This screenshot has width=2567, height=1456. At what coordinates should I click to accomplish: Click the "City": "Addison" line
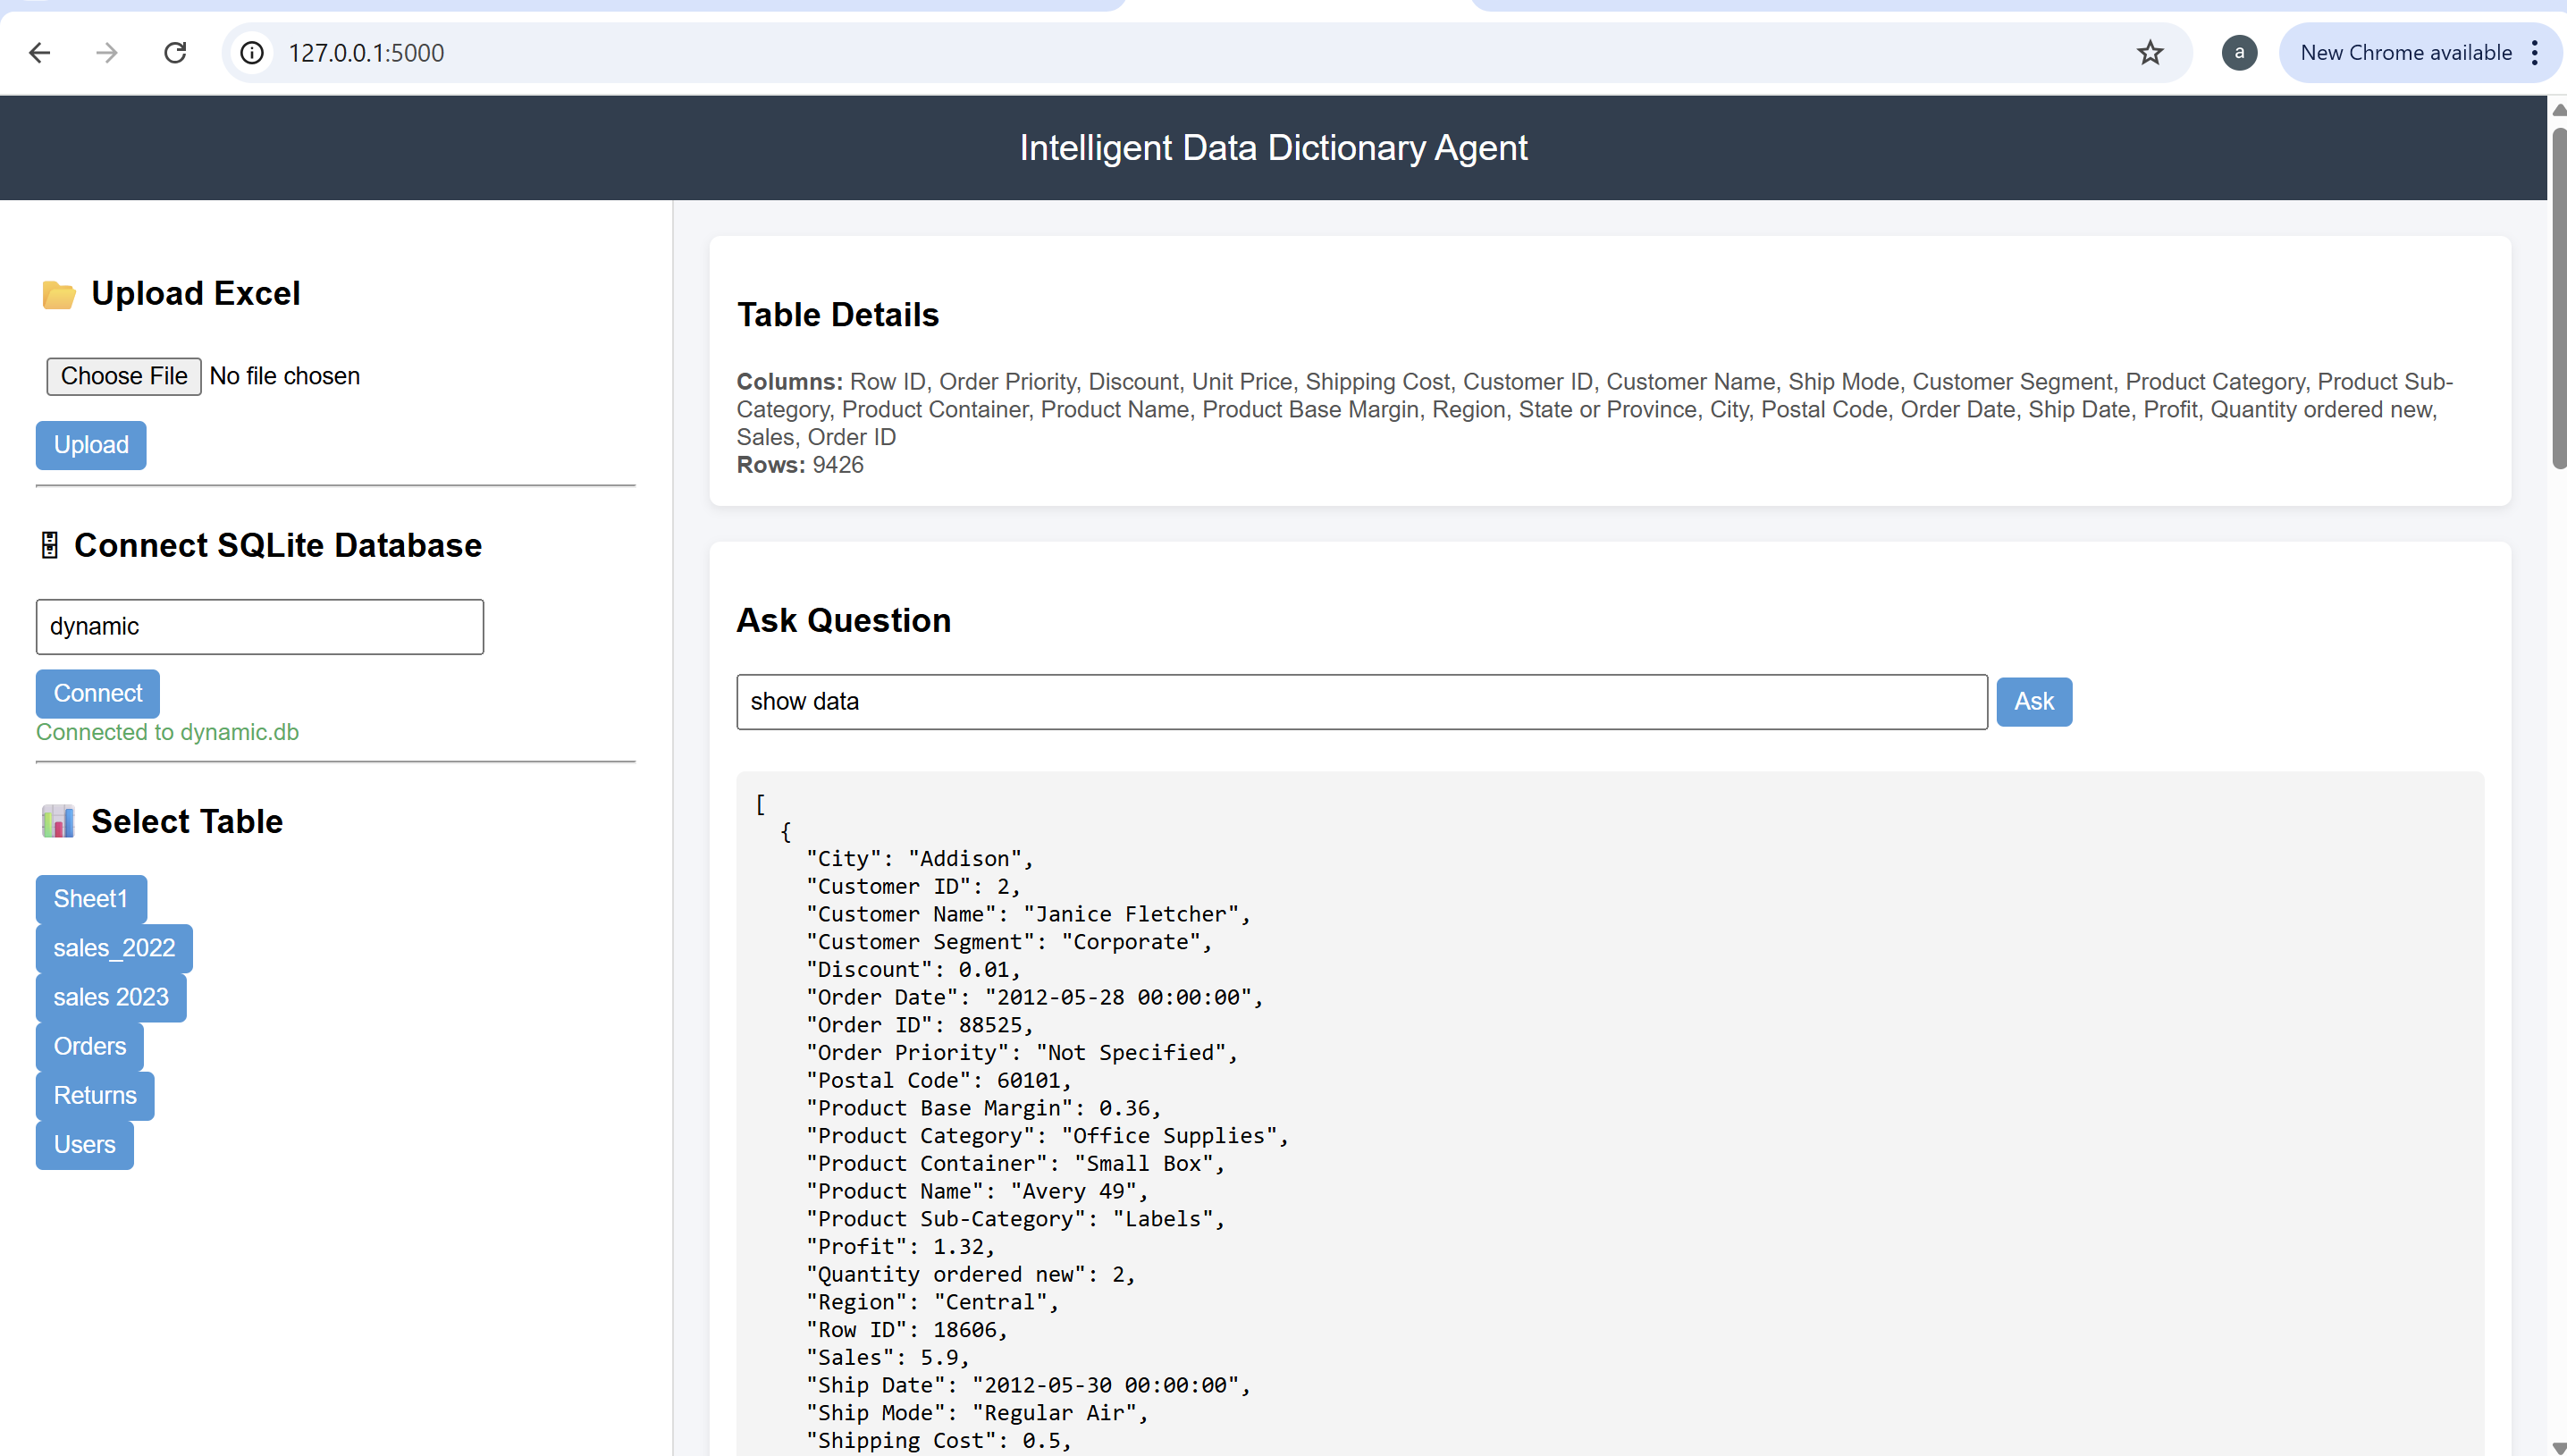(919, 859)
